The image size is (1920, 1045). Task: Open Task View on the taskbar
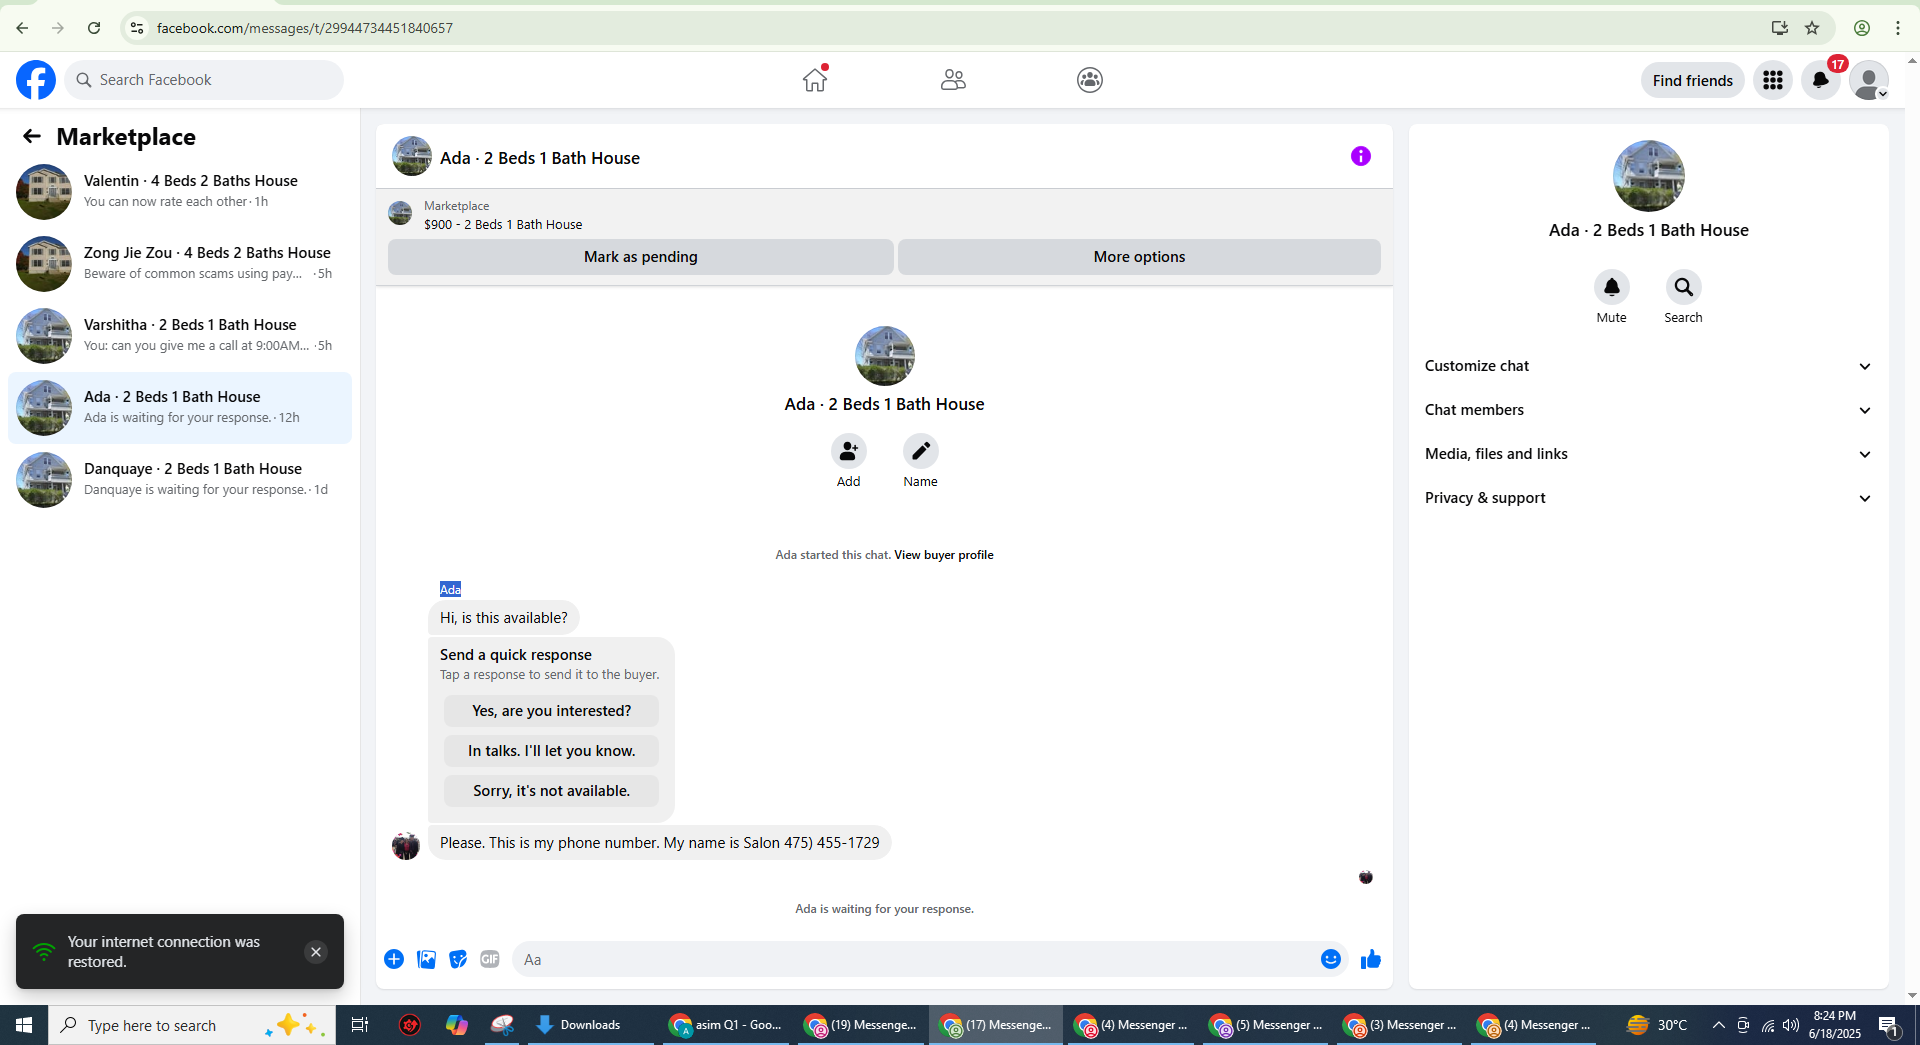pyautogui.click(x=360, y=1025)
